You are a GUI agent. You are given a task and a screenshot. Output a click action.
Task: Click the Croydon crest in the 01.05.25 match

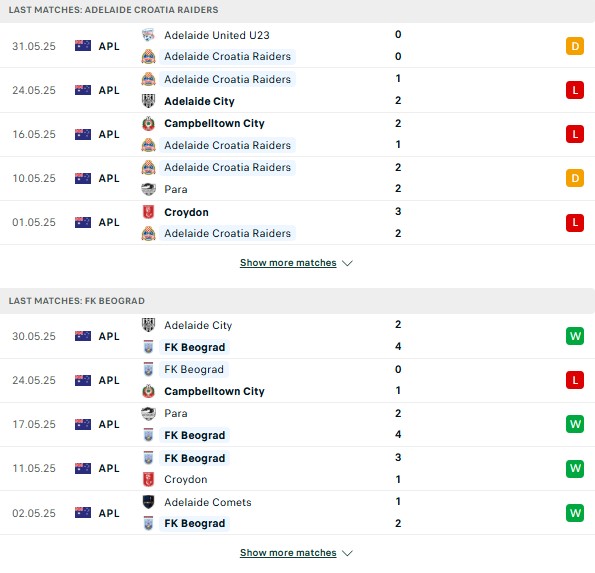[x=148, y=212]
